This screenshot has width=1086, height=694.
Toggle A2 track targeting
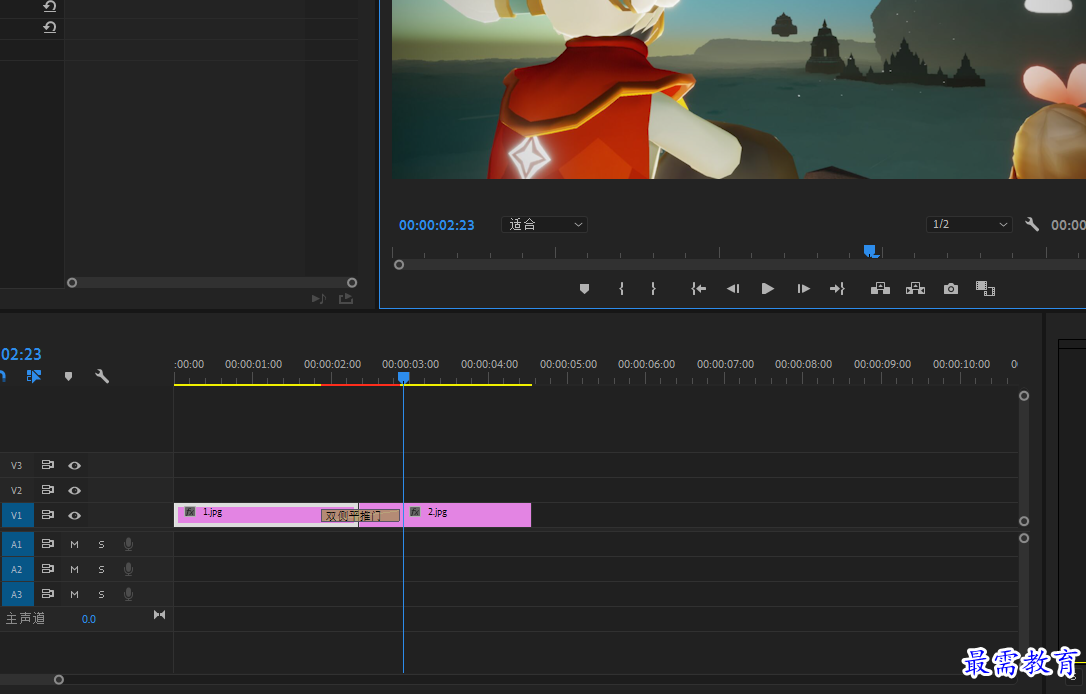pos(17,569)
